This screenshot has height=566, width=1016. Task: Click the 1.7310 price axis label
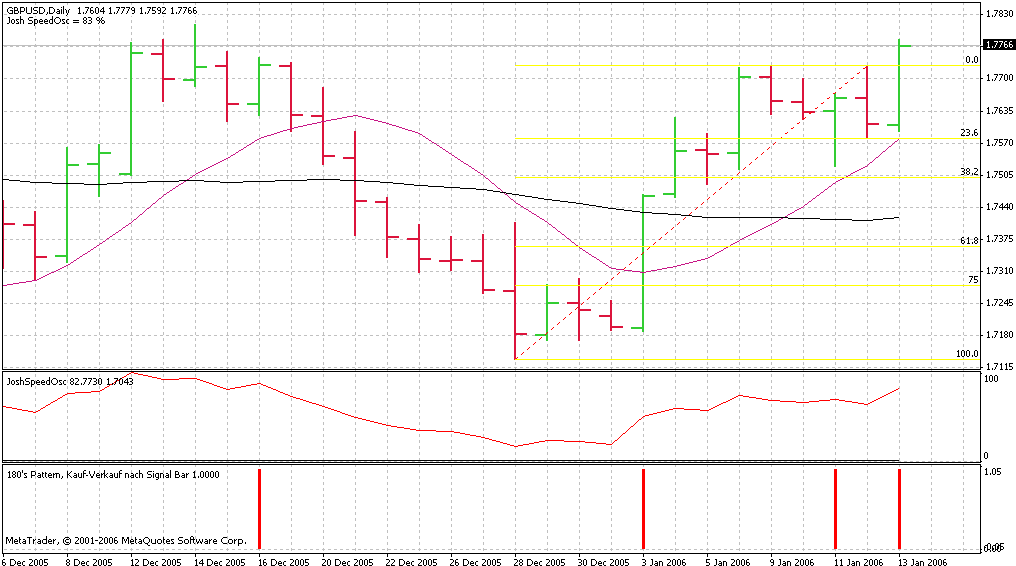(999, 271)
